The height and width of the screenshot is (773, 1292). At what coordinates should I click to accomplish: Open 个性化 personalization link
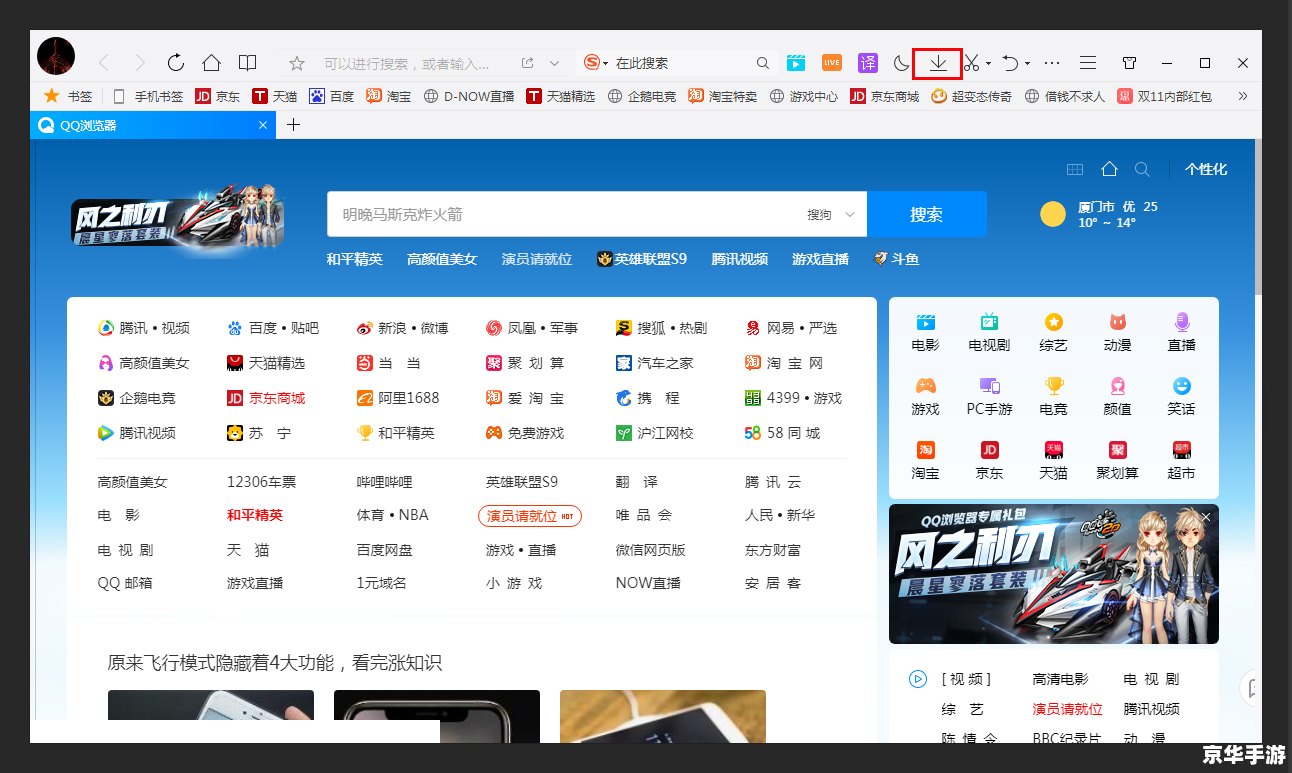point(1206,169)
